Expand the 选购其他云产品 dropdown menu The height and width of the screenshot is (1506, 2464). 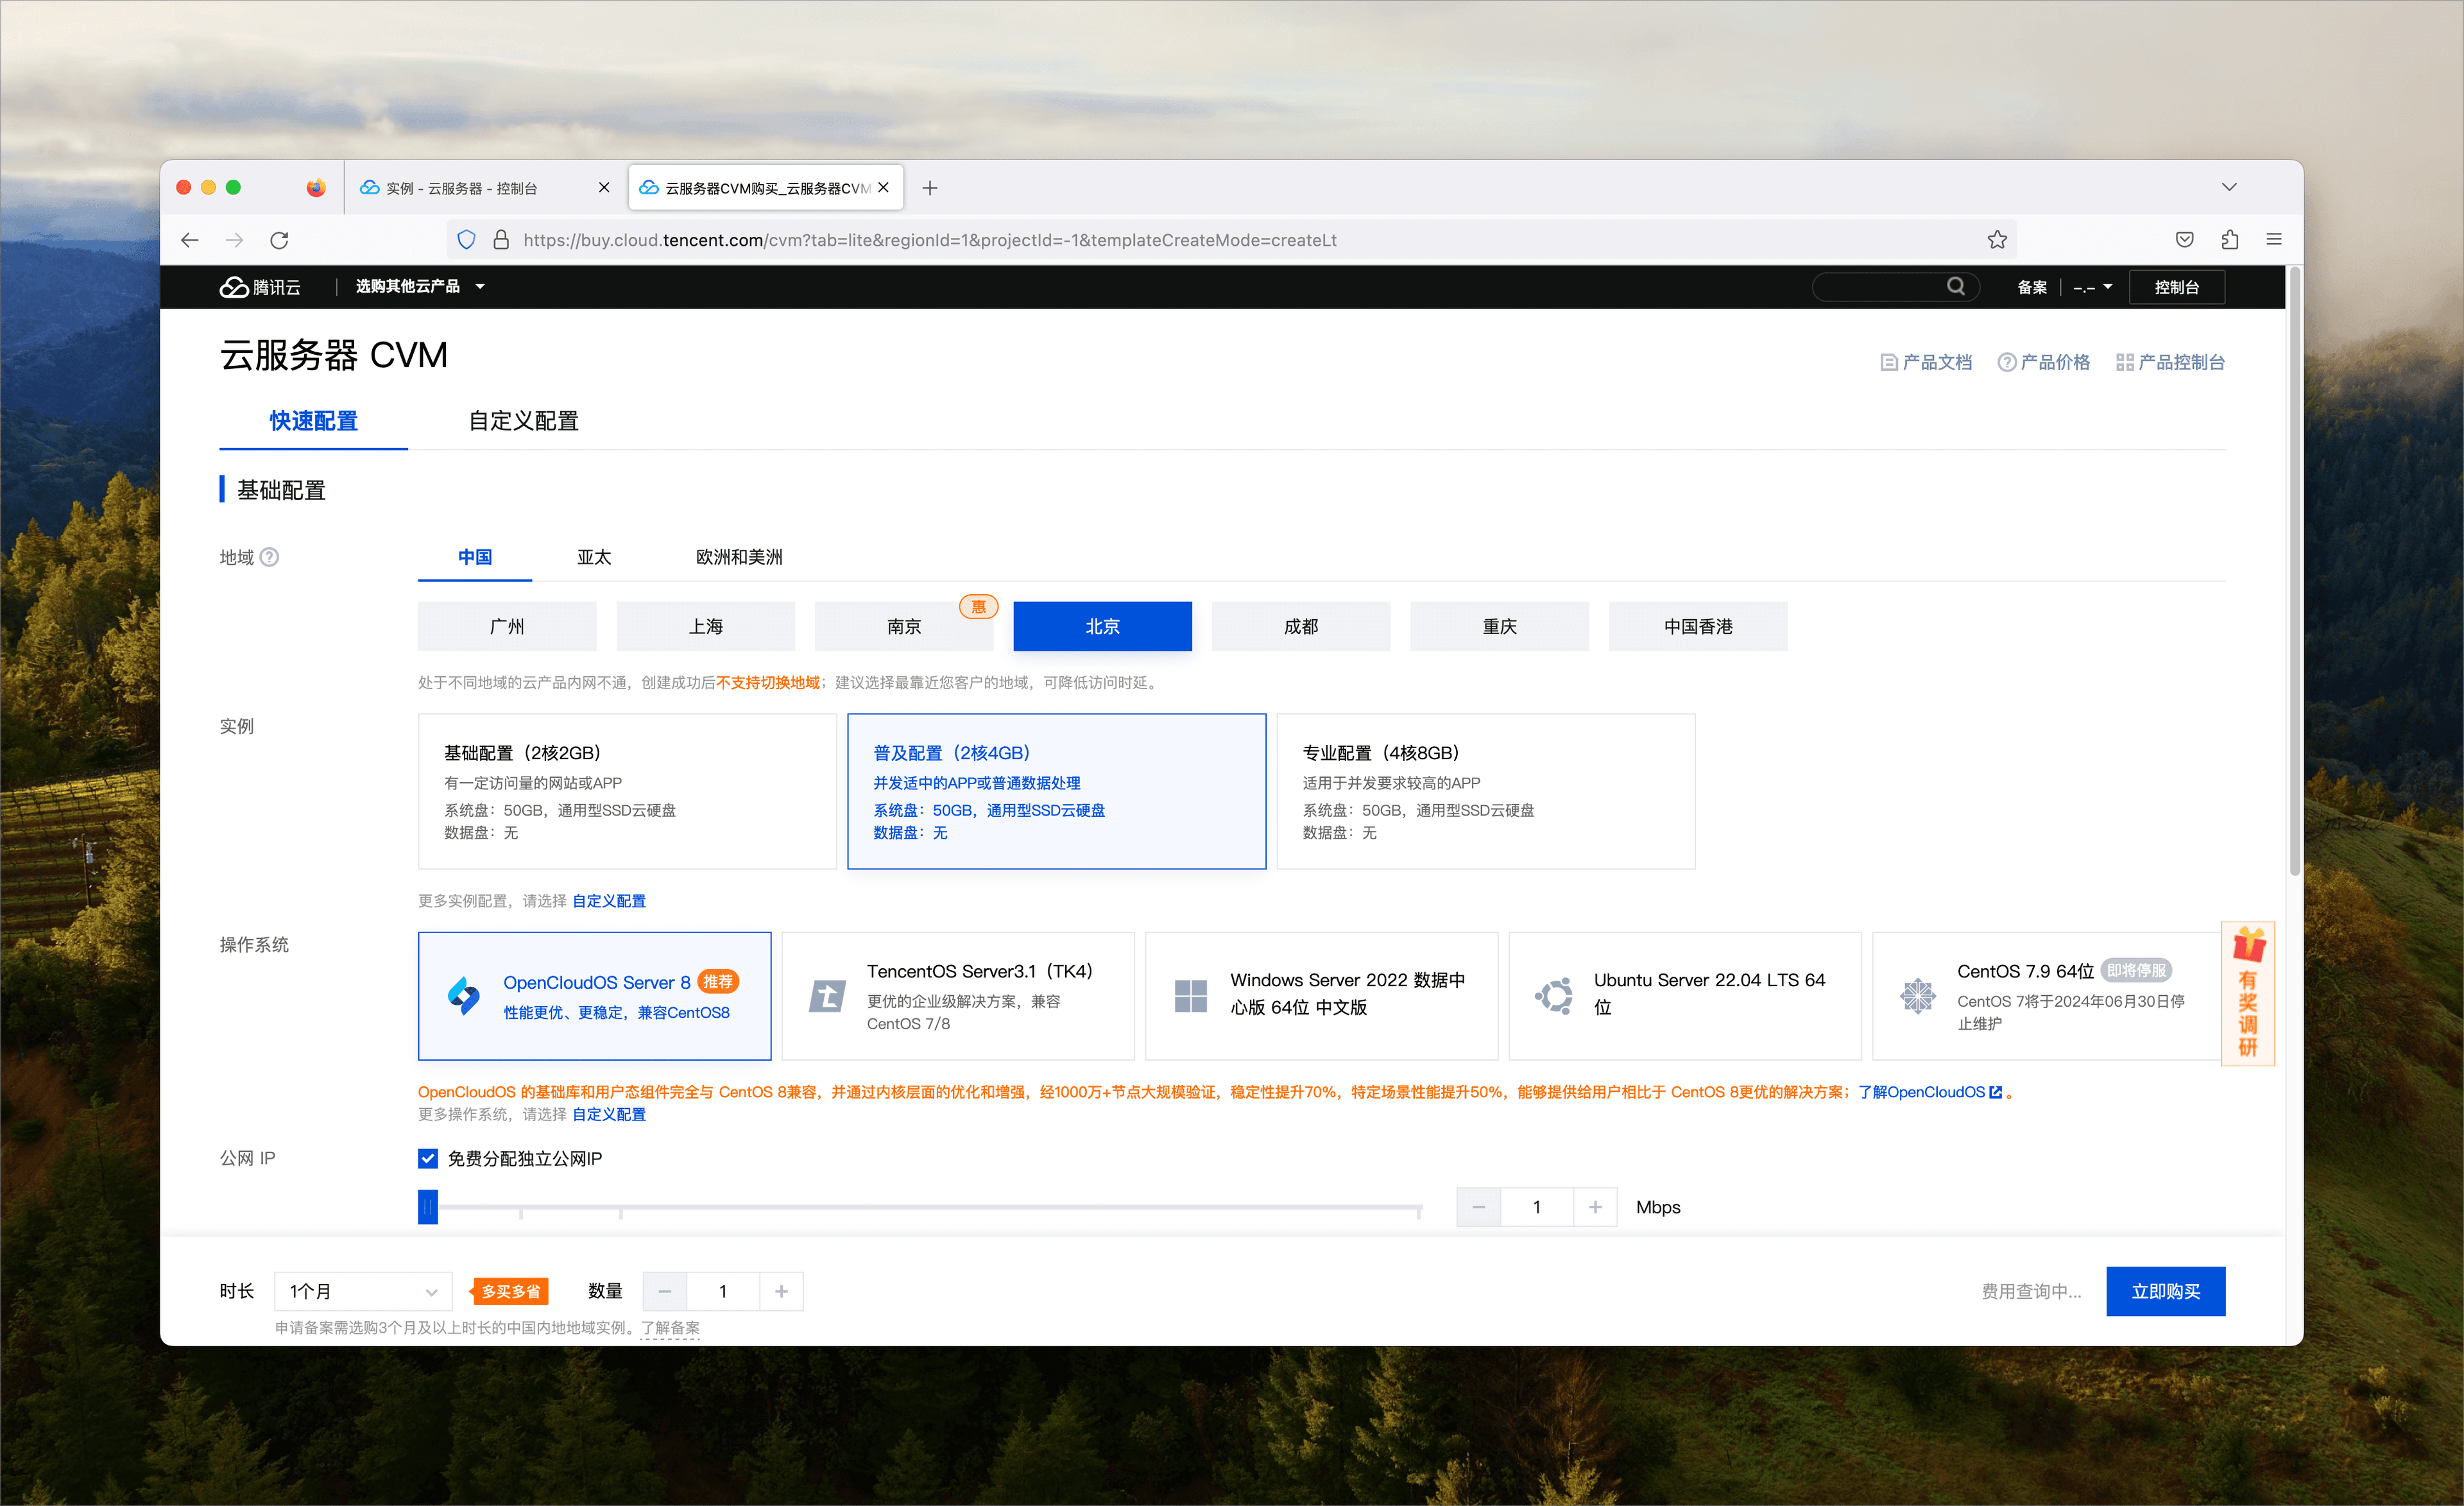(420, 287)
